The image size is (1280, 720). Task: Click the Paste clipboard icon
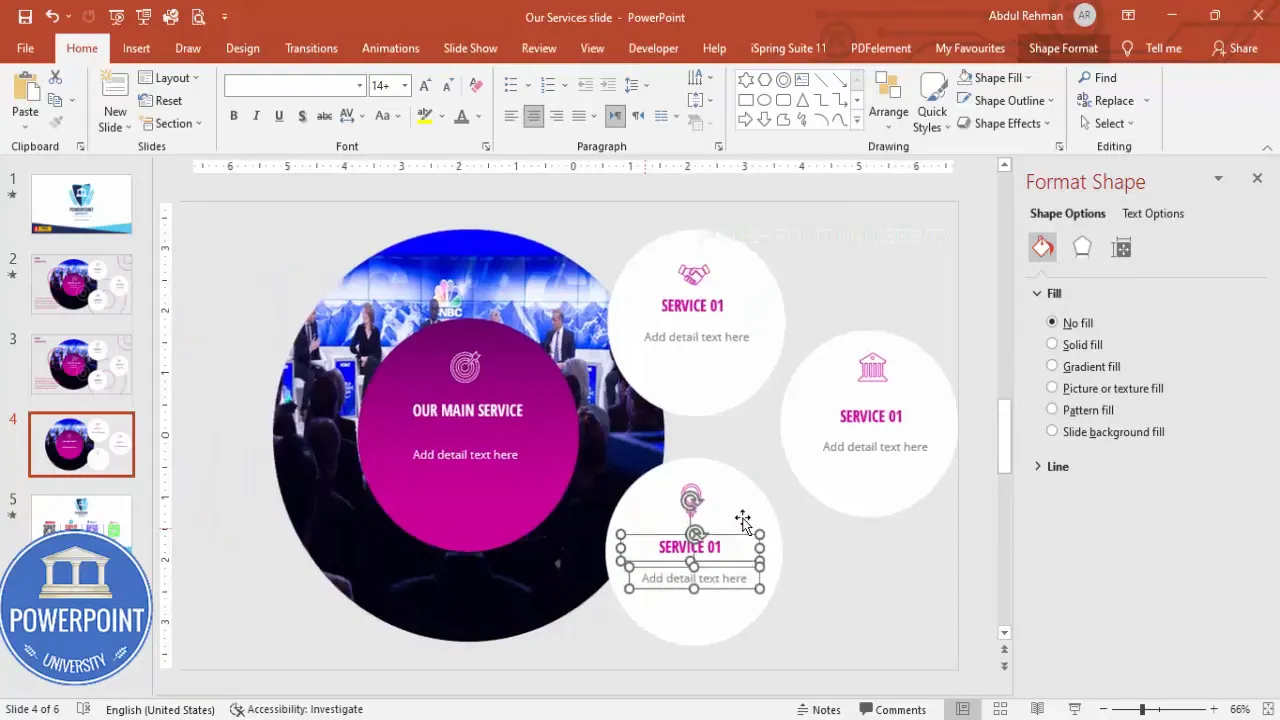click(x=25, y=87)
